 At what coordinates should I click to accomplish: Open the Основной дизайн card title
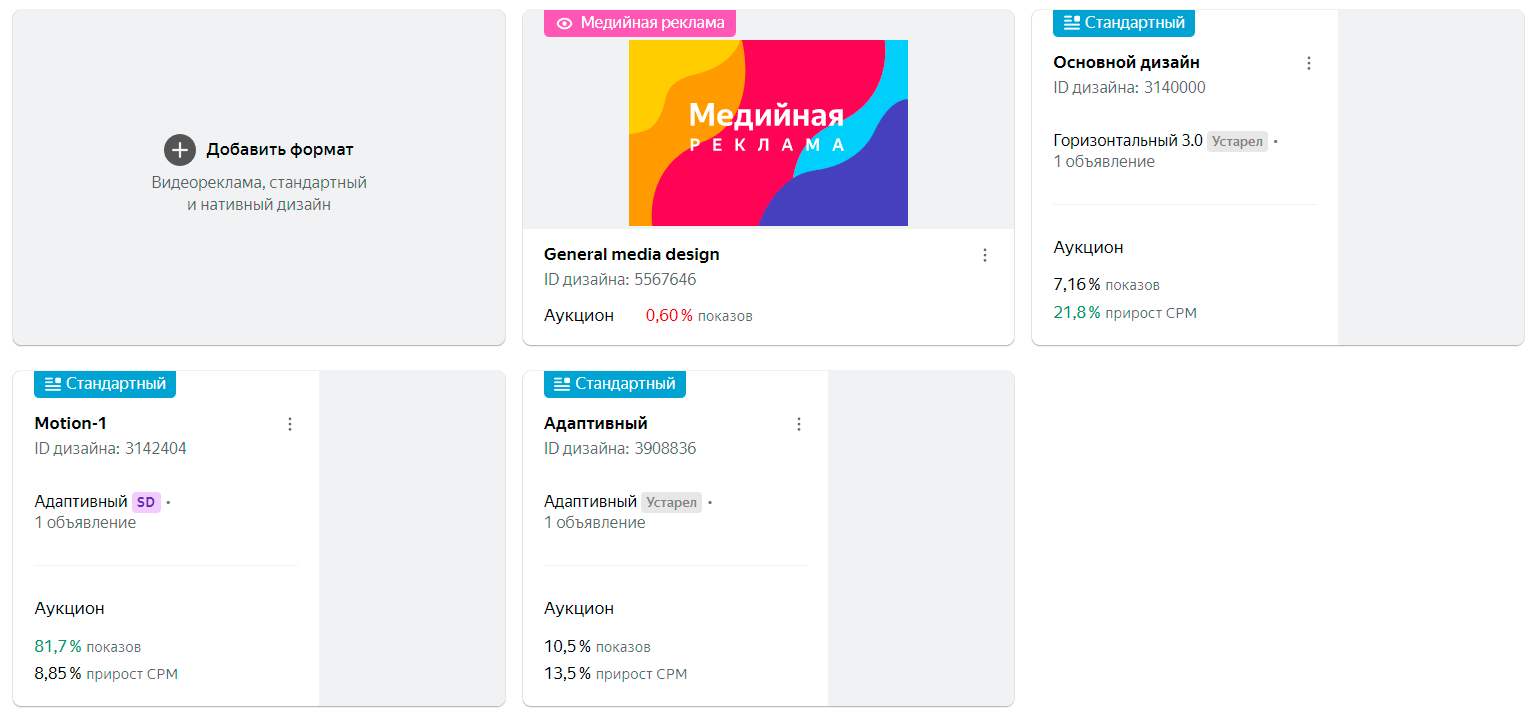pos(1126,62)
